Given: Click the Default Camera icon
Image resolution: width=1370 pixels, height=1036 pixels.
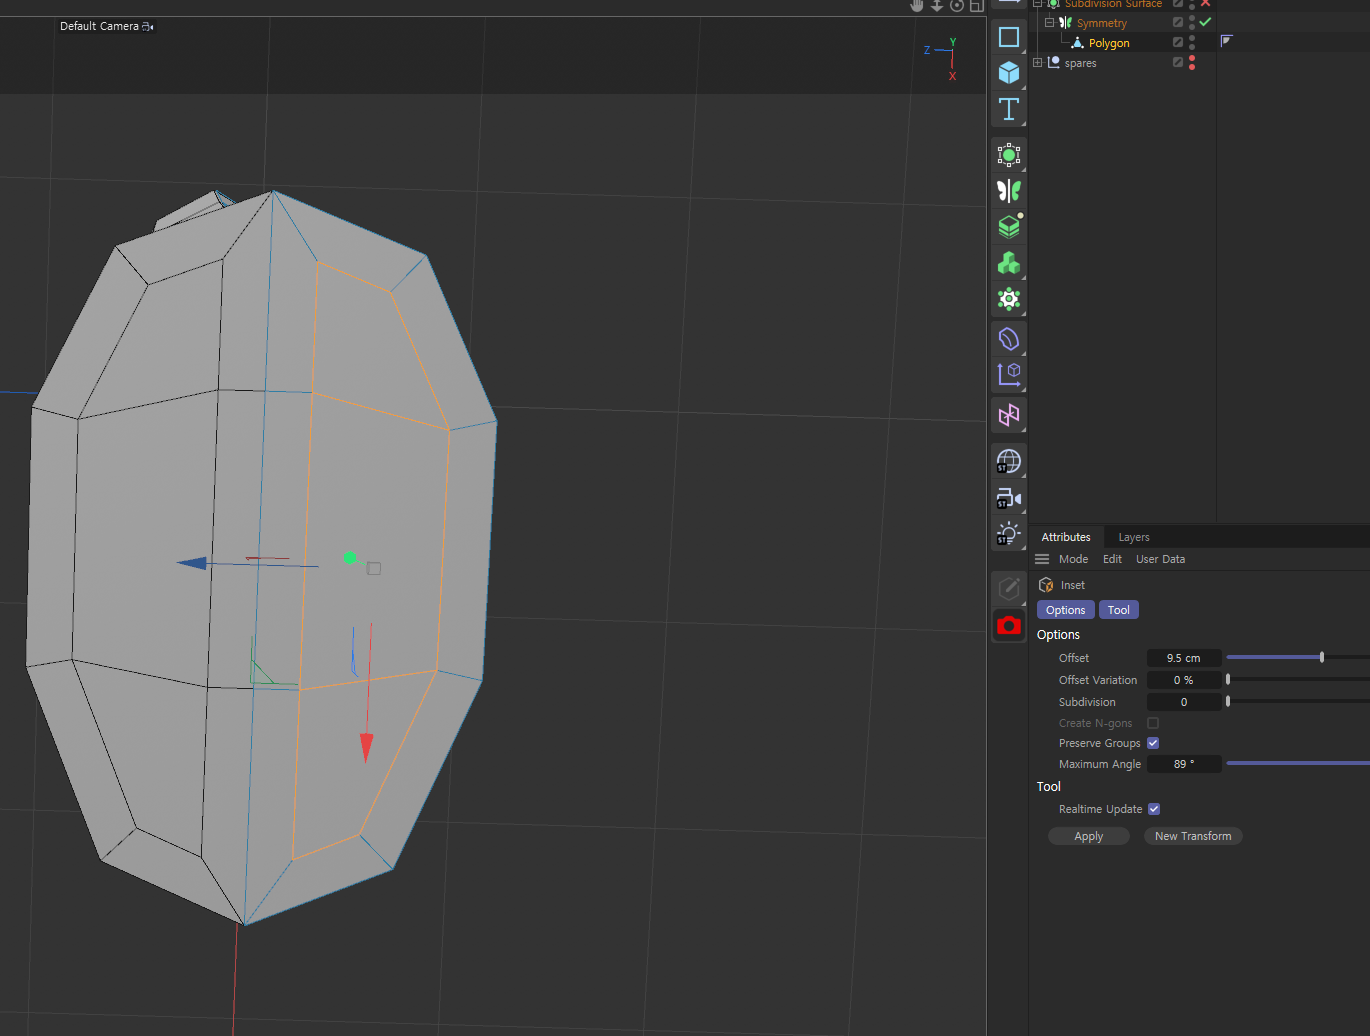Looking at the screenshot, I should (148, 26).
